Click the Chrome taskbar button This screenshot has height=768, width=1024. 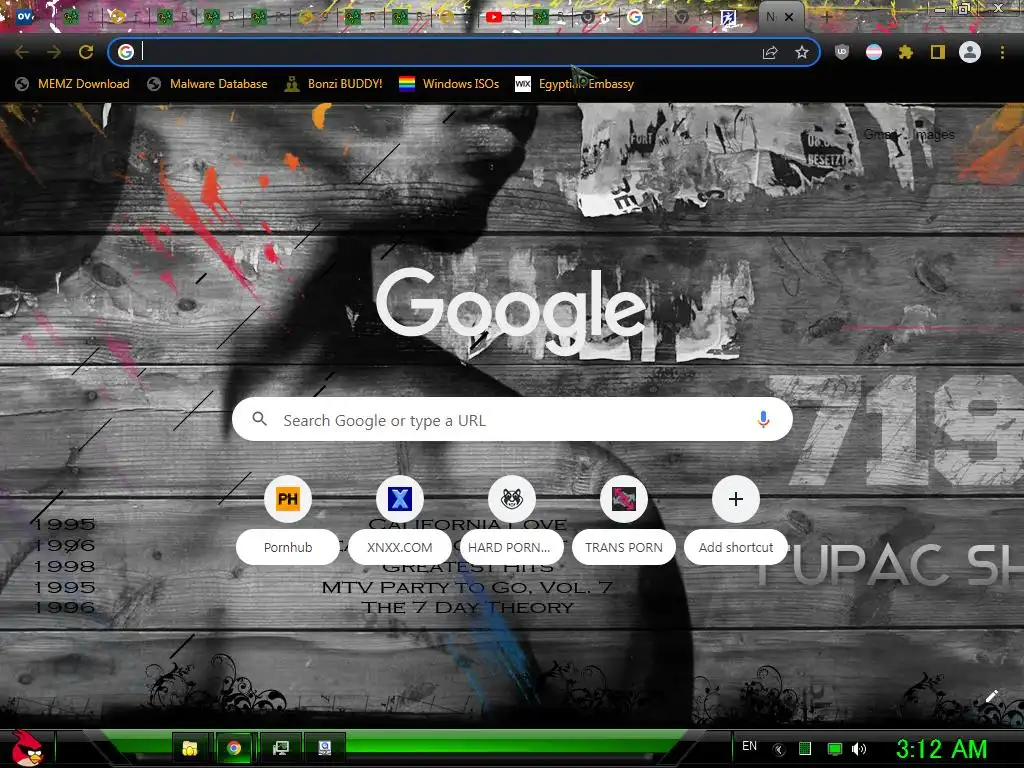[x=234, y=748]
